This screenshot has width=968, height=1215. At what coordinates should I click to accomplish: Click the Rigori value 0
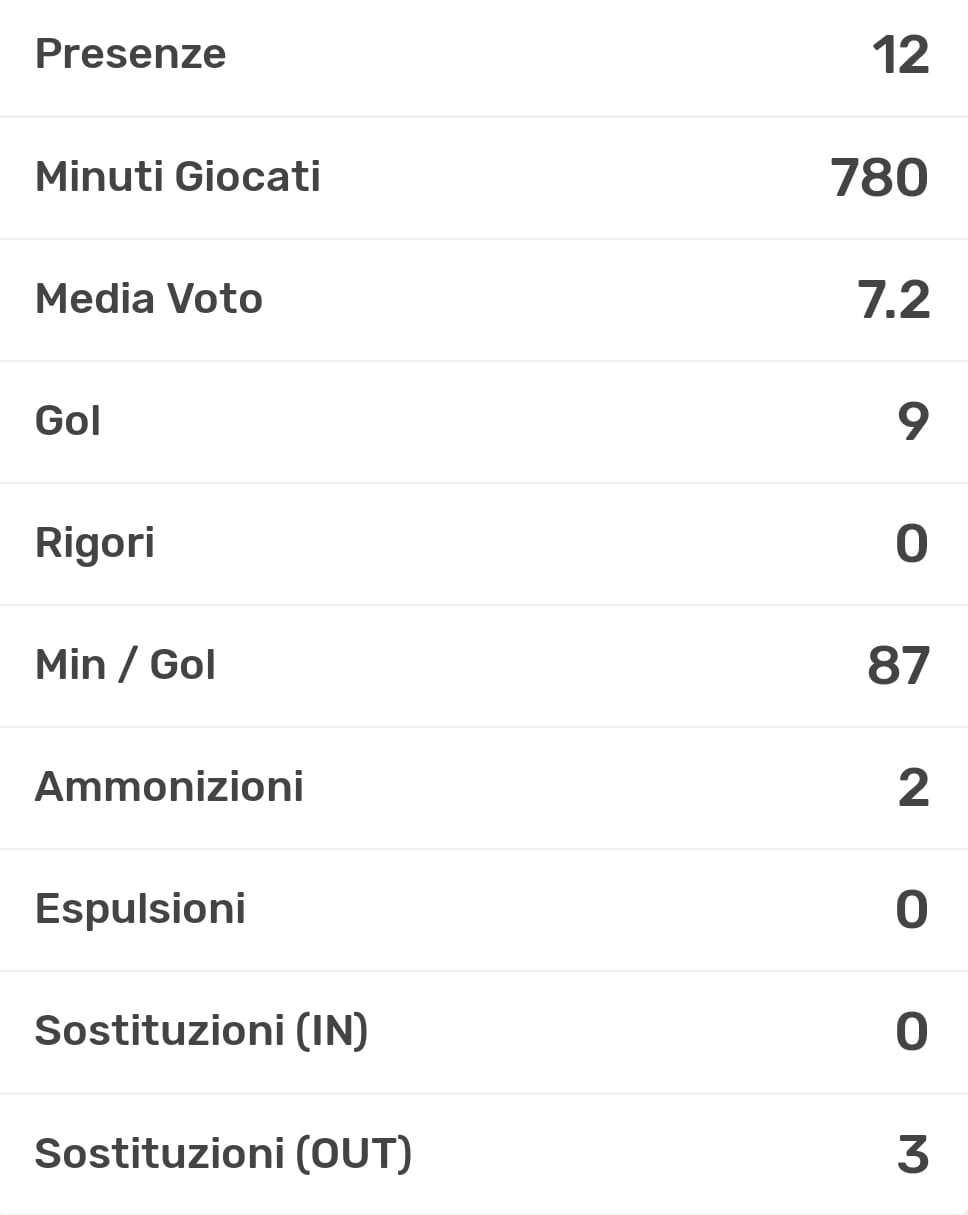(x=911, y=544)
